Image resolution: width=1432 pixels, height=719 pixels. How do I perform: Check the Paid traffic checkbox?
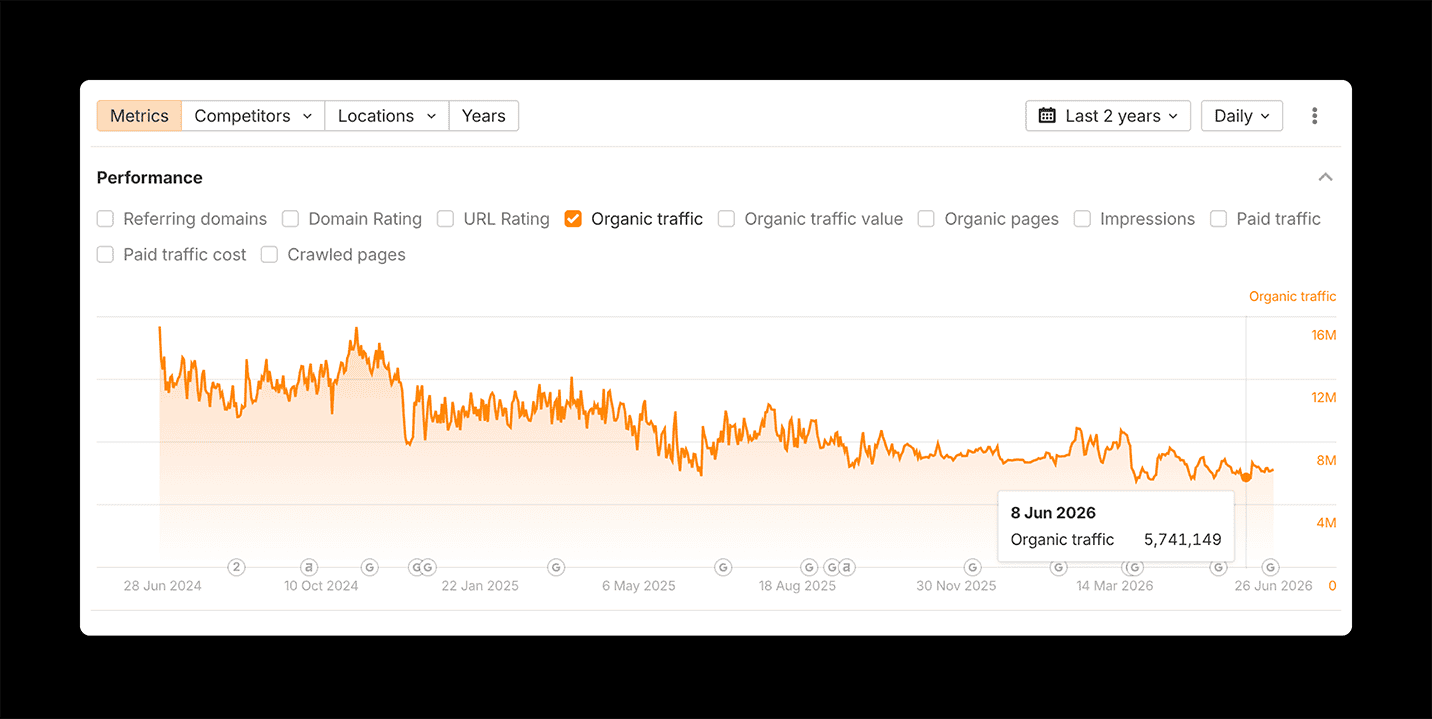click(x=1218, y=219)
